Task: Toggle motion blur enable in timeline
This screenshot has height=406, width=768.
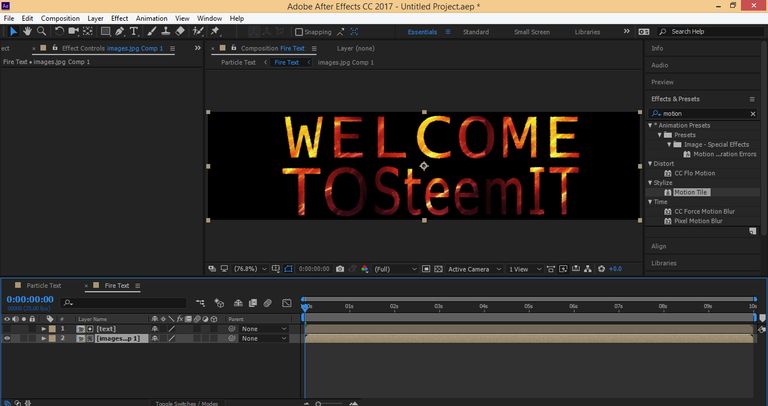Action: 267,303
